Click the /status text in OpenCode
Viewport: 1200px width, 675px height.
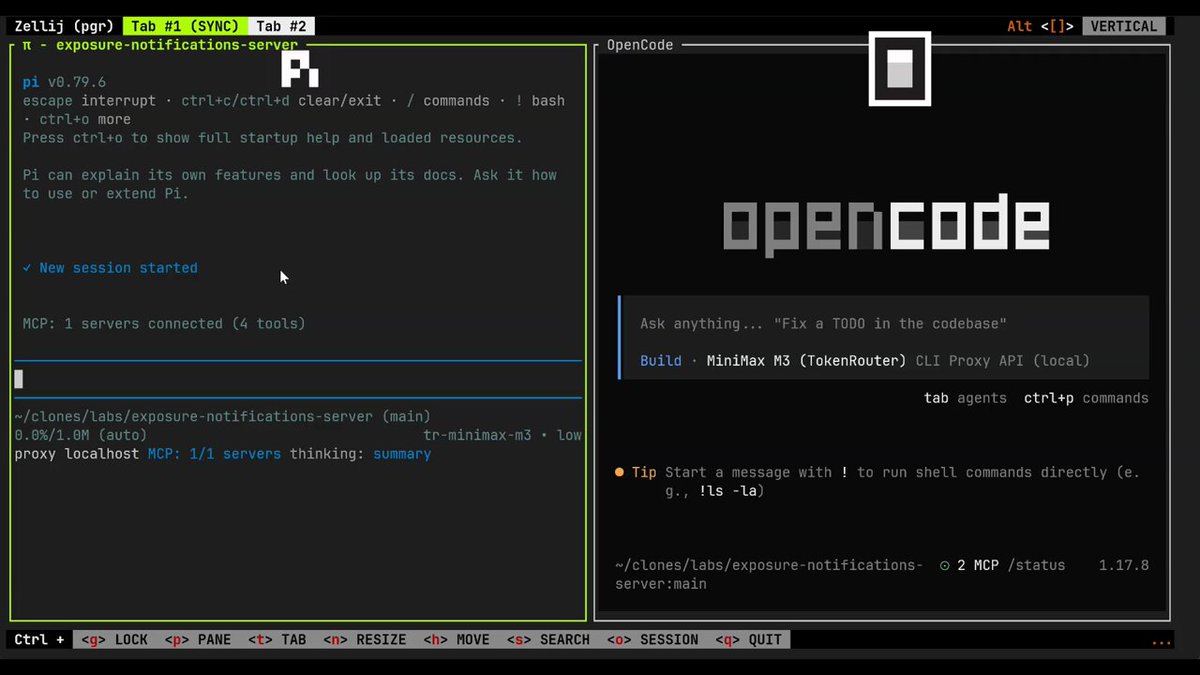pos(1036,565)
